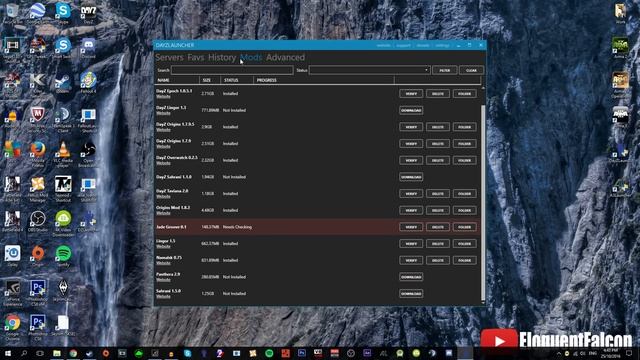Open the Skype desktop icon in top row
The height and width of the screenshot is (360, 640).
(x=63, y=12)
